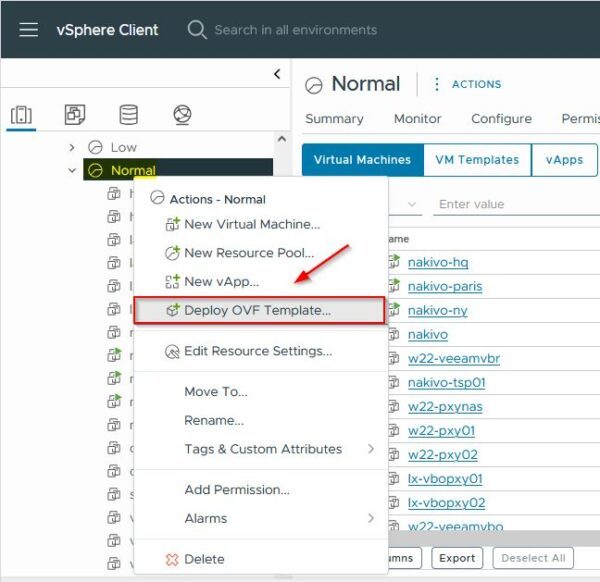
Task: Click the tree scroll up arrow
Action: [x=282, y=139]
